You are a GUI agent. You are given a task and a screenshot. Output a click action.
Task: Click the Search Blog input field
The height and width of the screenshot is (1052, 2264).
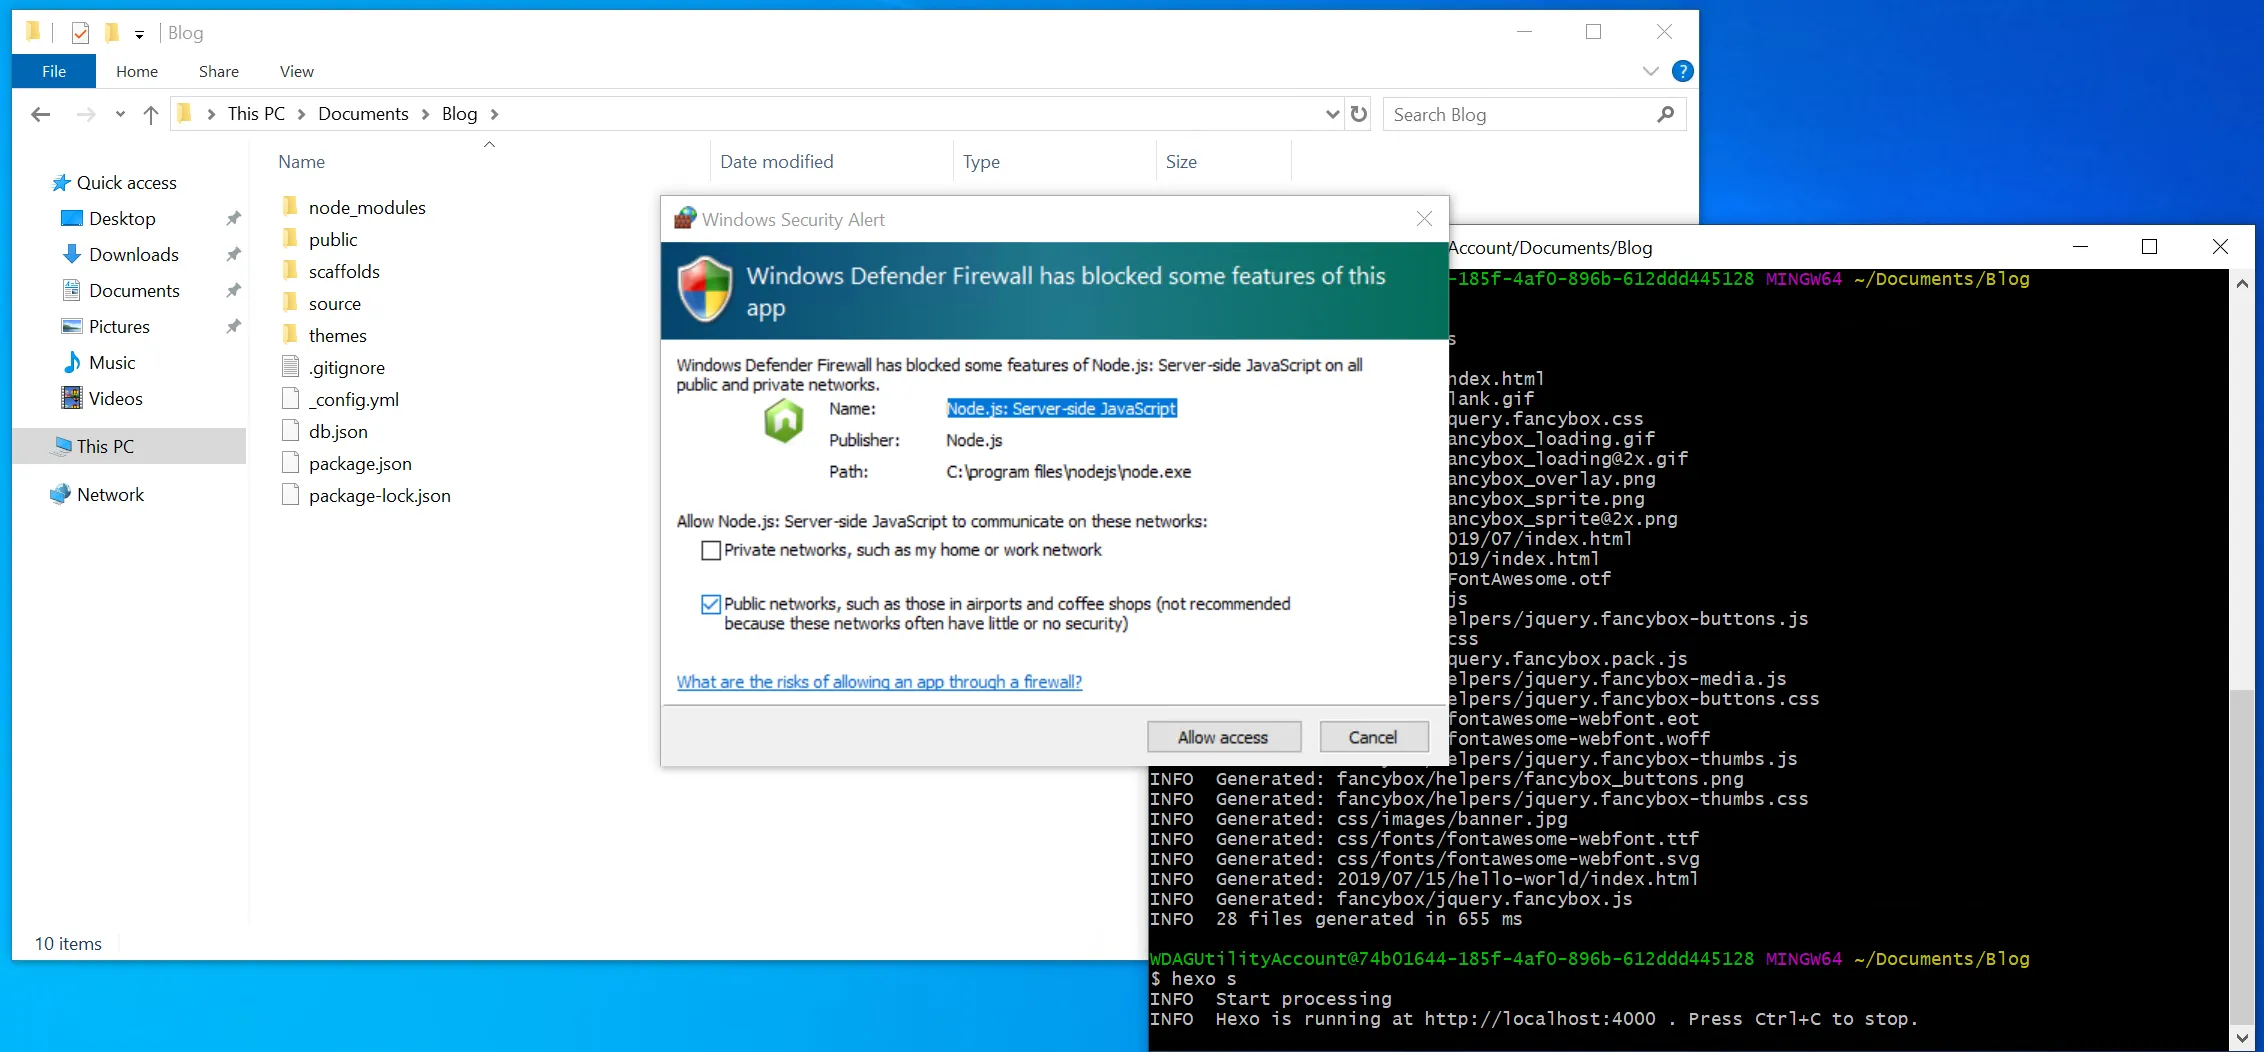coord(1518,114)
